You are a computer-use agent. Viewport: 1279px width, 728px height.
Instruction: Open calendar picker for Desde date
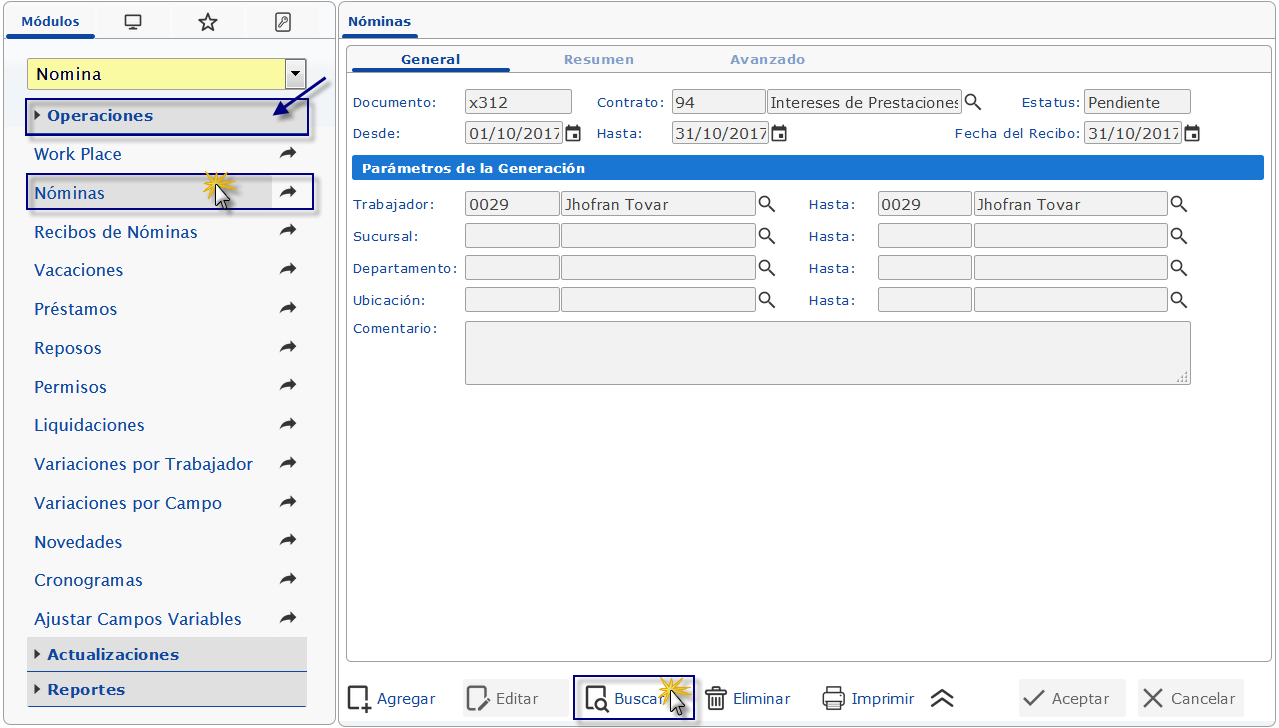573,133
